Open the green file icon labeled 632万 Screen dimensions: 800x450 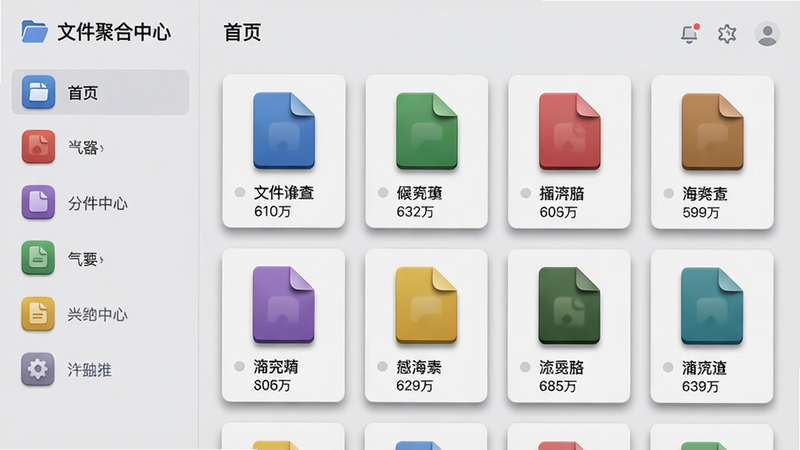pos(427,131)
